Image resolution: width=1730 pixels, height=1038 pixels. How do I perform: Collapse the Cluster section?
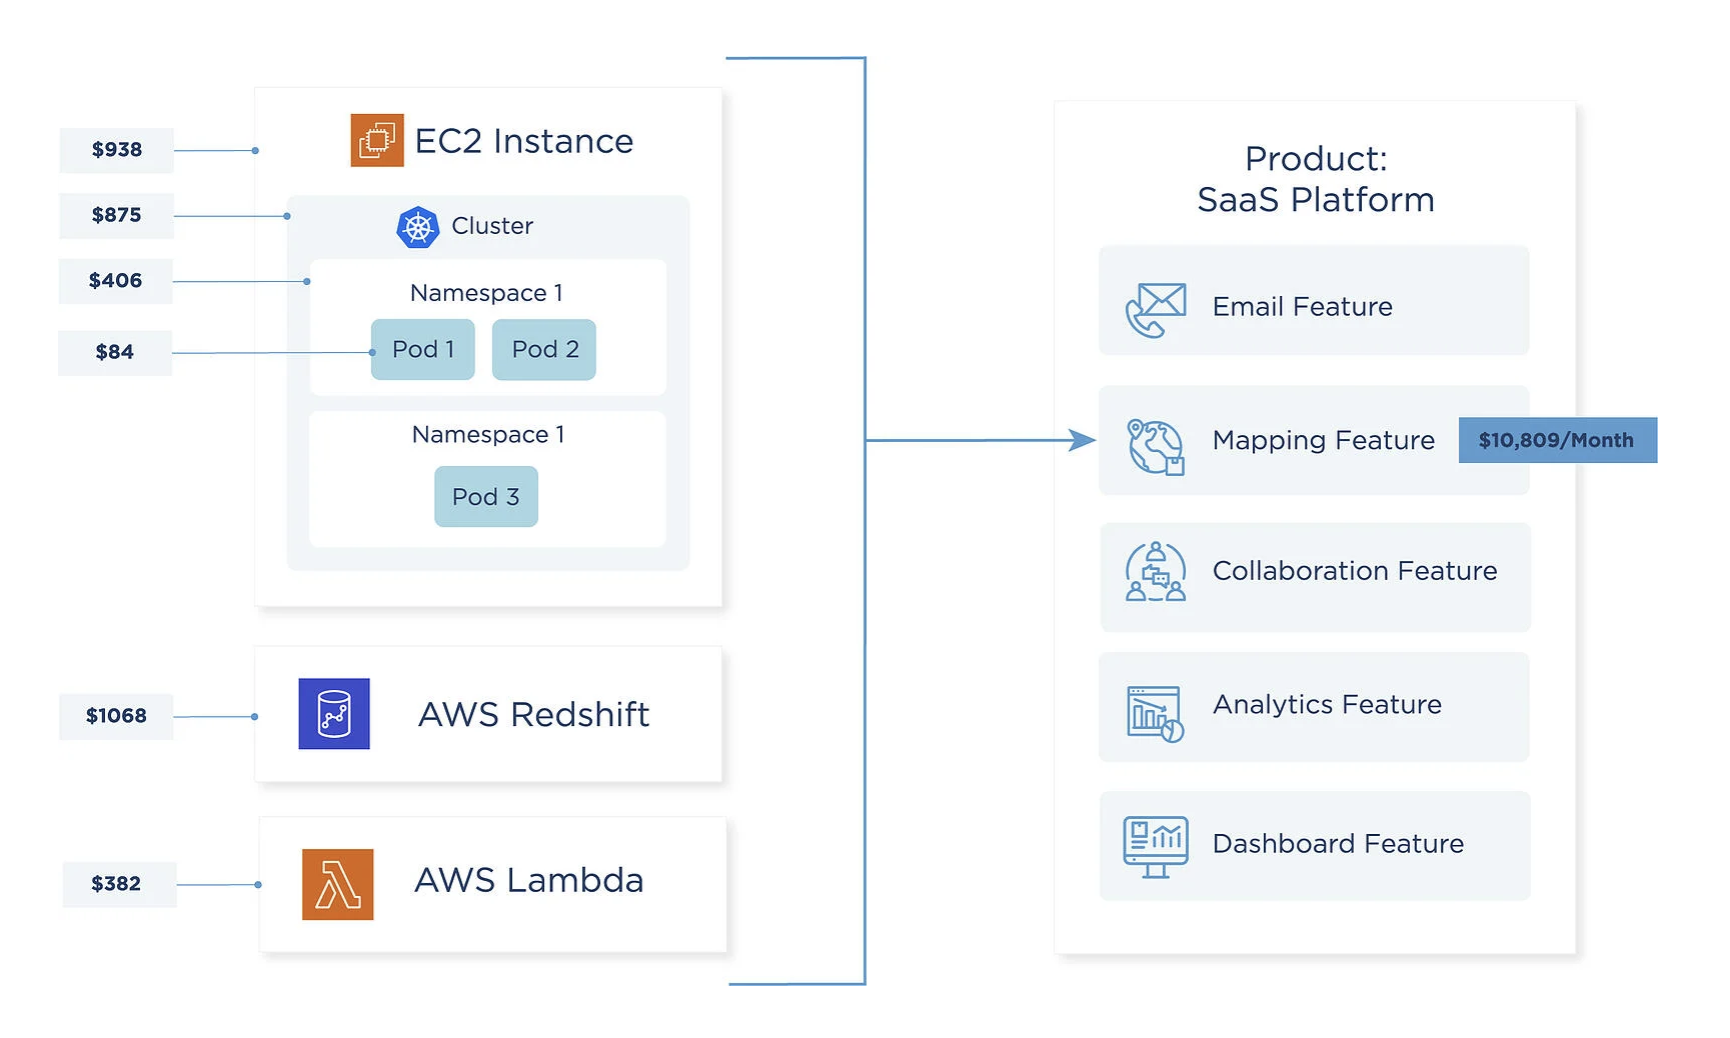[x=492, y=226]
